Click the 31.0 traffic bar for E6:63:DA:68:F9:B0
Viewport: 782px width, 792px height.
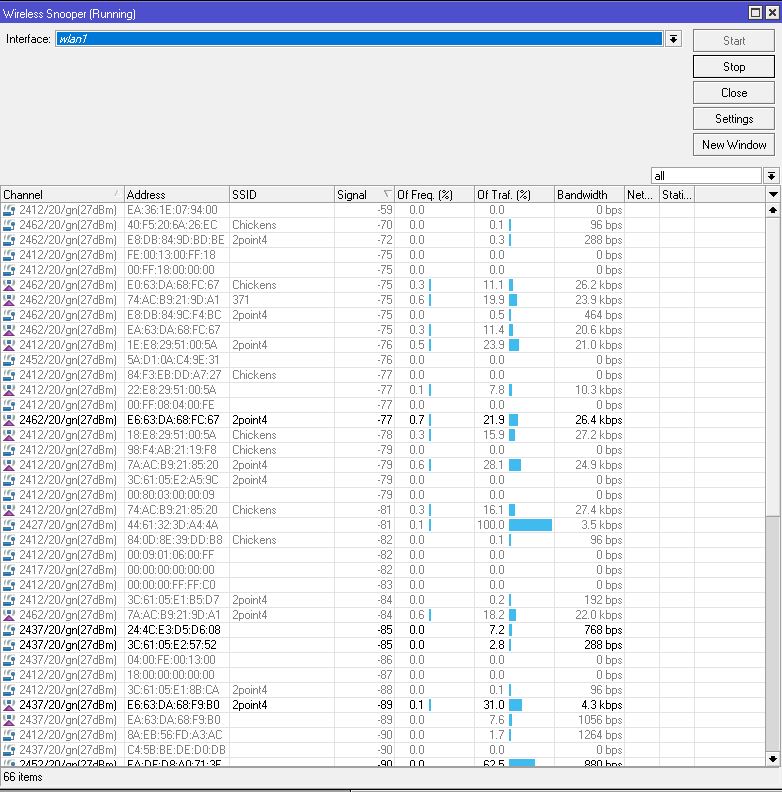coord(515,705)
